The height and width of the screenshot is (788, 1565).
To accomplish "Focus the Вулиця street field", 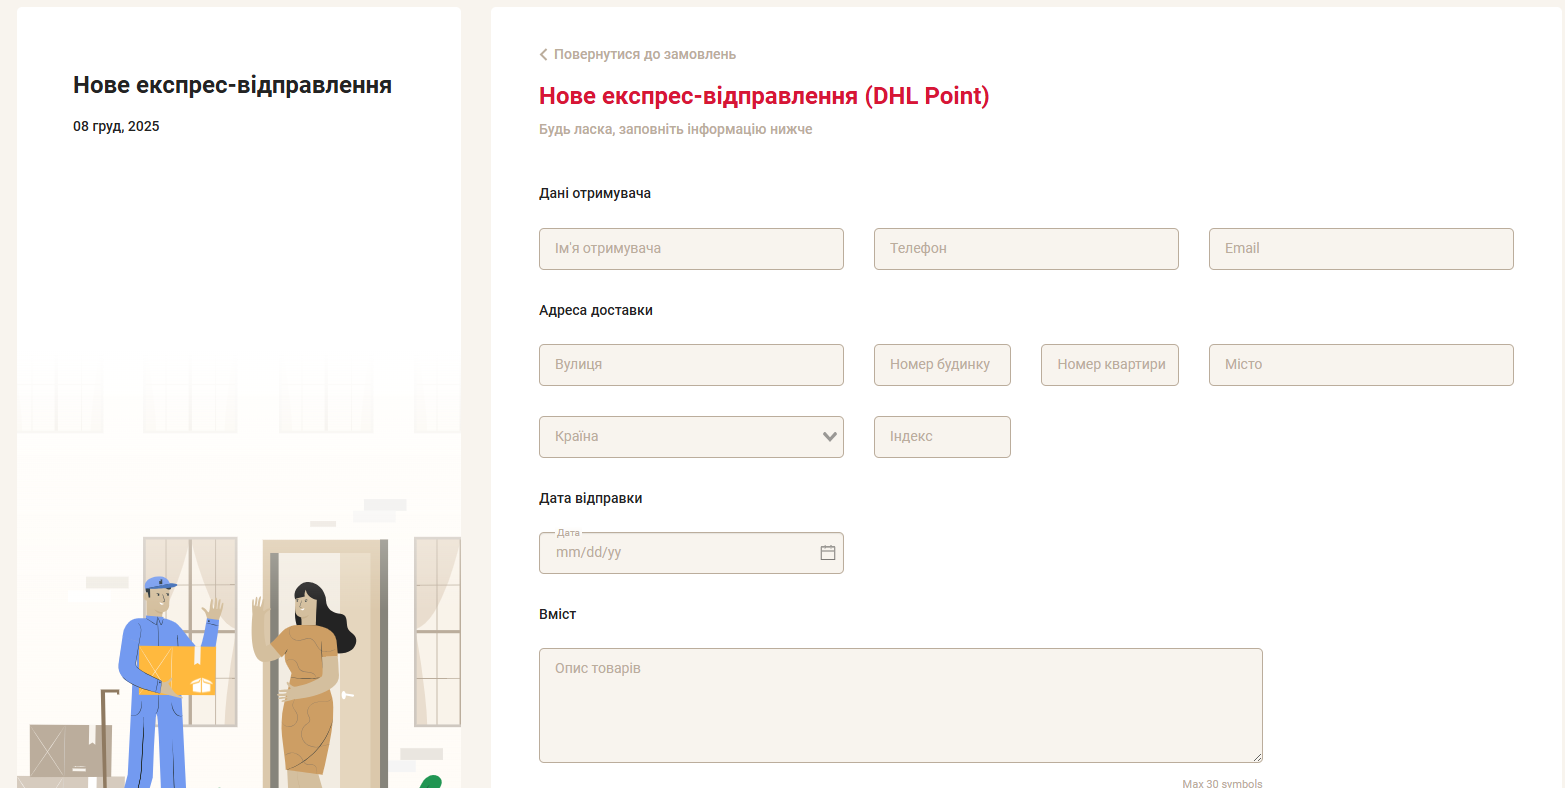I will coord(691,365).
